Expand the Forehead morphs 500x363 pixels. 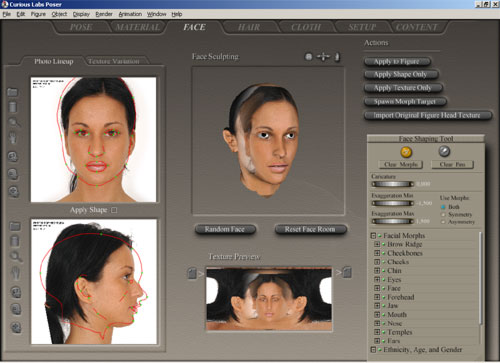point(377,297)
